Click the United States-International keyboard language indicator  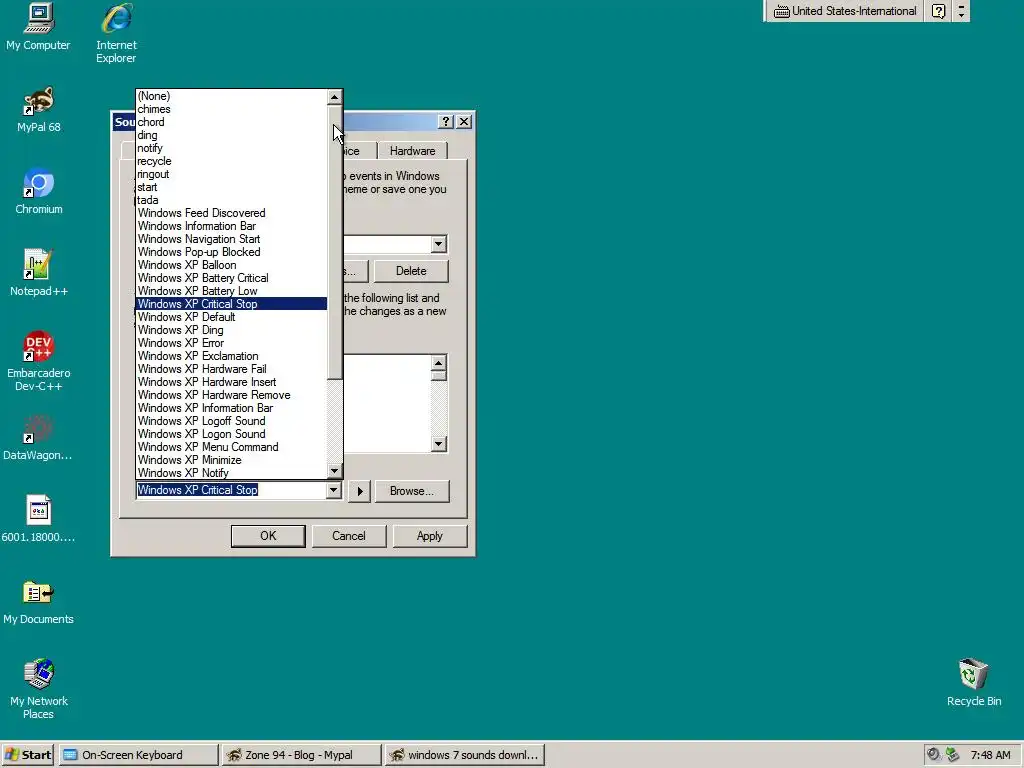coord(845,11)
